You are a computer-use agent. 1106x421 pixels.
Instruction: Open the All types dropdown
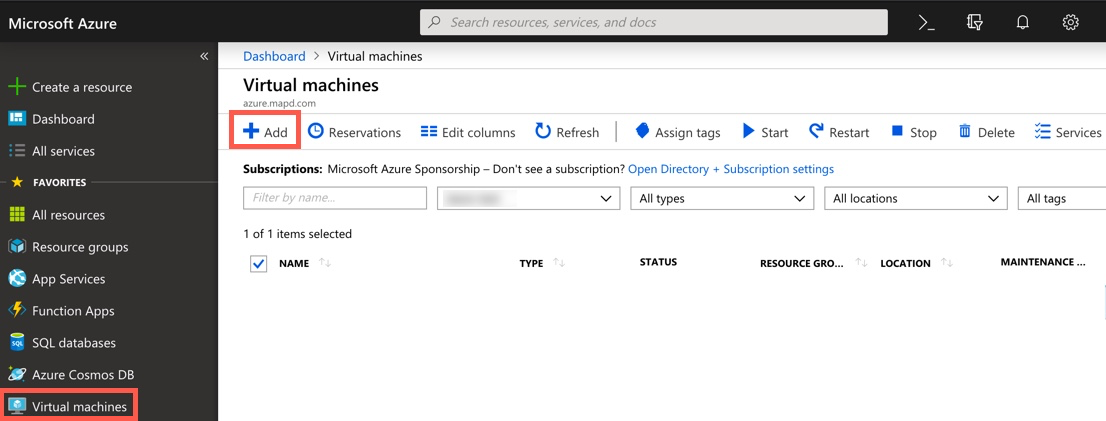click(722, 198)
